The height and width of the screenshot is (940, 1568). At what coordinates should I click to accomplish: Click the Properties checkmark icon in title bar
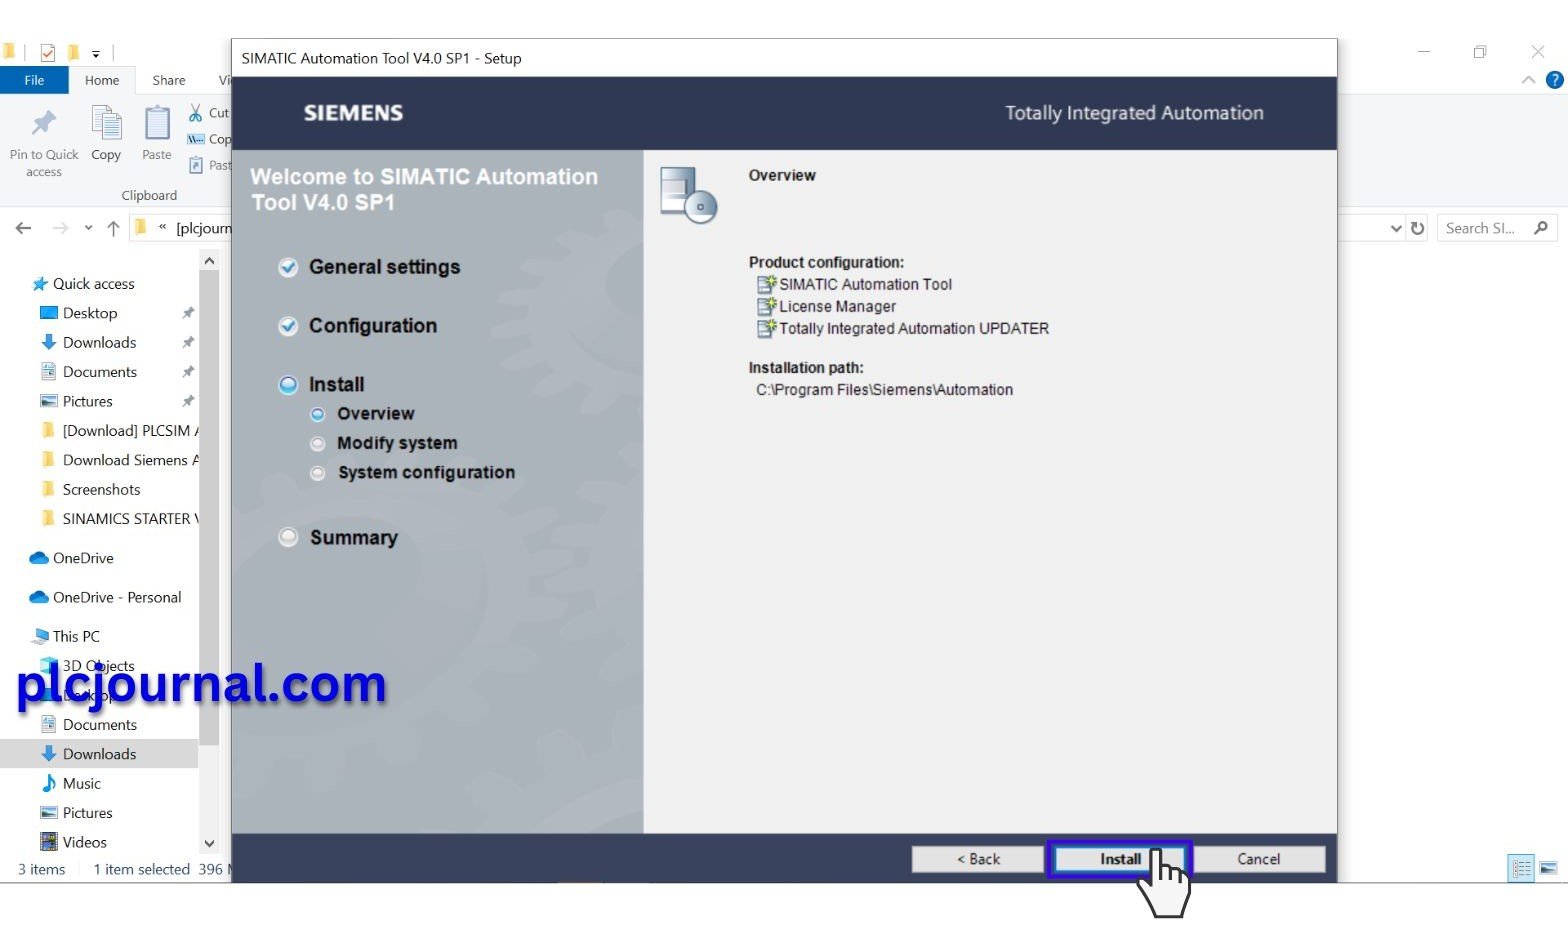pyautogui.click(x=47, y=52)
